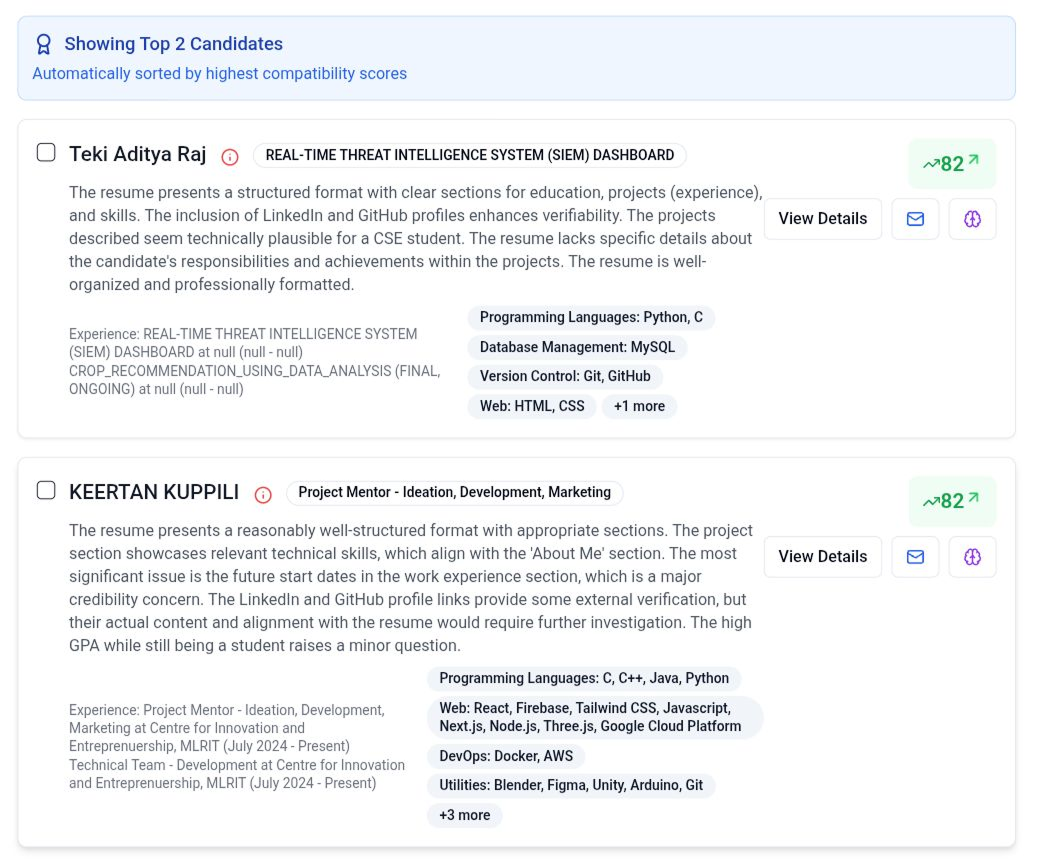
Task: Click Teki Aditya Raj's 82 score badge
Action: (x=951, y=163)
